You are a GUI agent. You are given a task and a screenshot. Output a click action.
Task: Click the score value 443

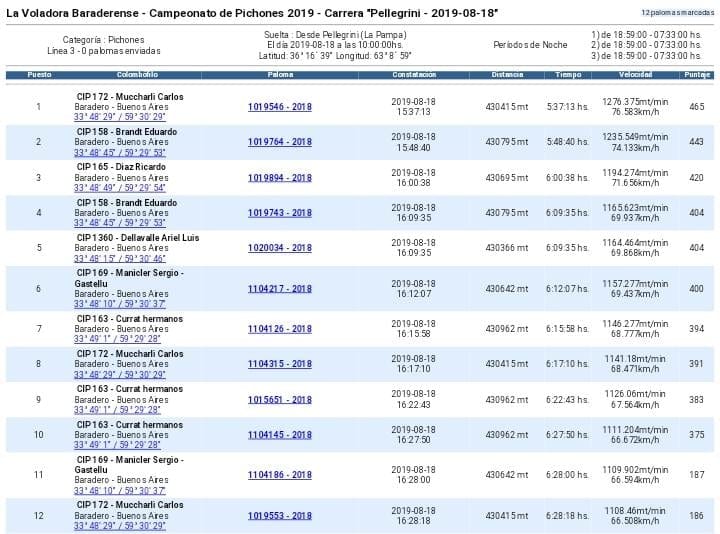(697, 142)
